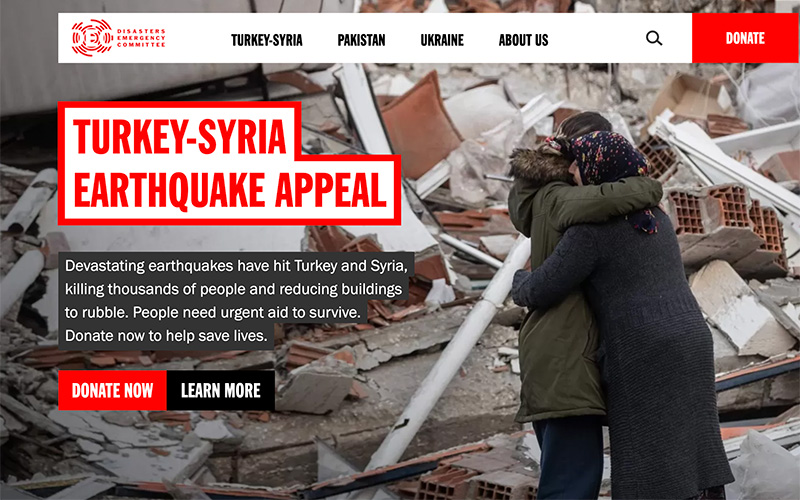Click the Turkey-Syria Earthquake Appeal headline
The width and height of the screenshot is (800, 500).
[229, 163]
